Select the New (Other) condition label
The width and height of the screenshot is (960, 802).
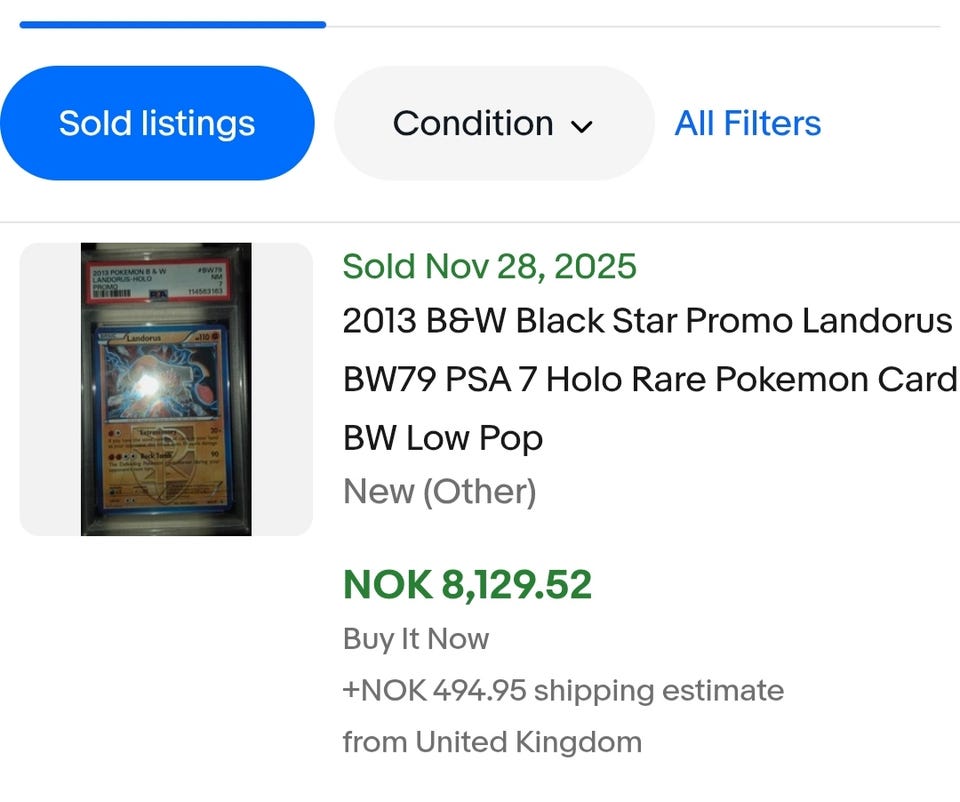(439, 491)
